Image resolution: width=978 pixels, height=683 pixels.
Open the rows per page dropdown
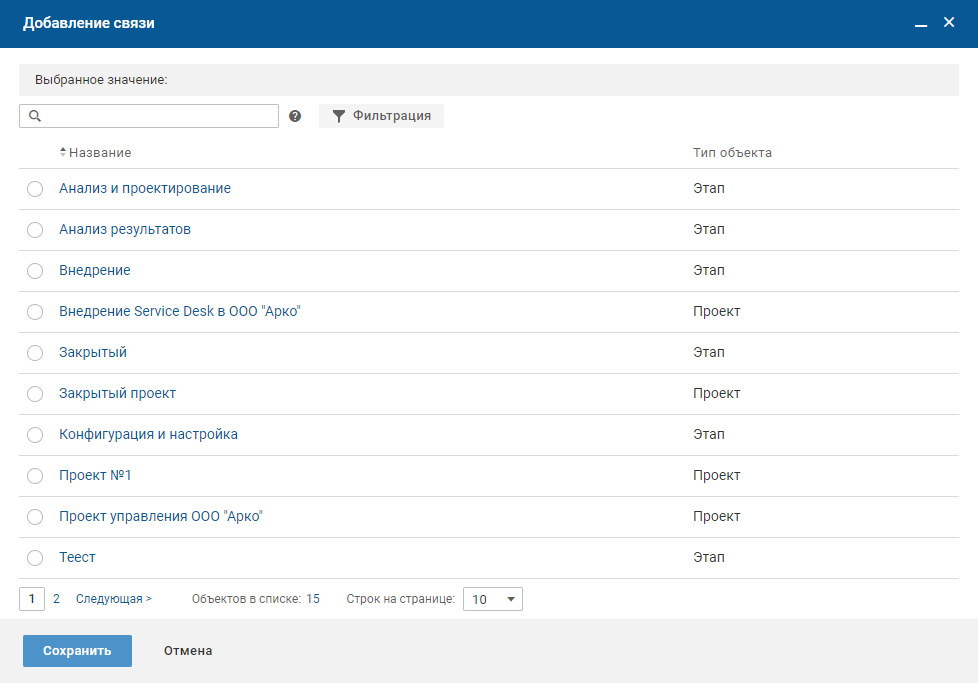click(492, 599)
